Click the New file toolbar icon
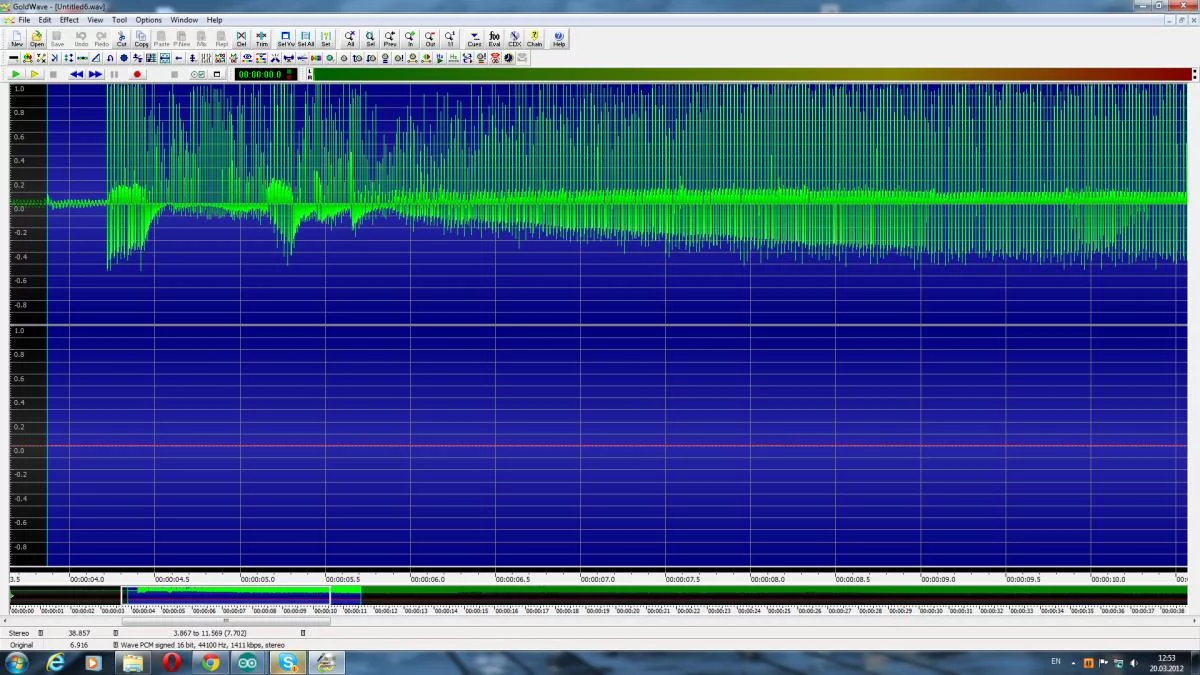This screenshot has width=1200, height=675. (x=17, y=38)
